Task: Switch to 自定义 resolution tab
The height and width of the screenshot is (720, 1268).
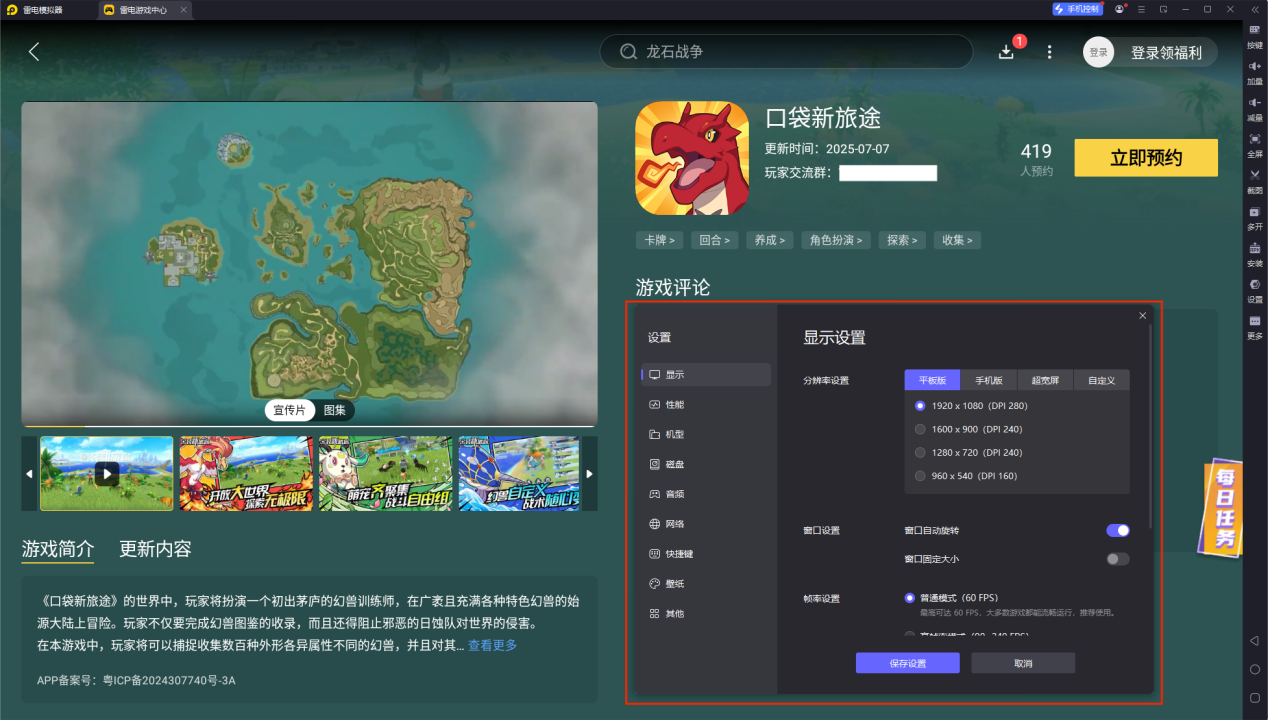Action: (1102, 380)
